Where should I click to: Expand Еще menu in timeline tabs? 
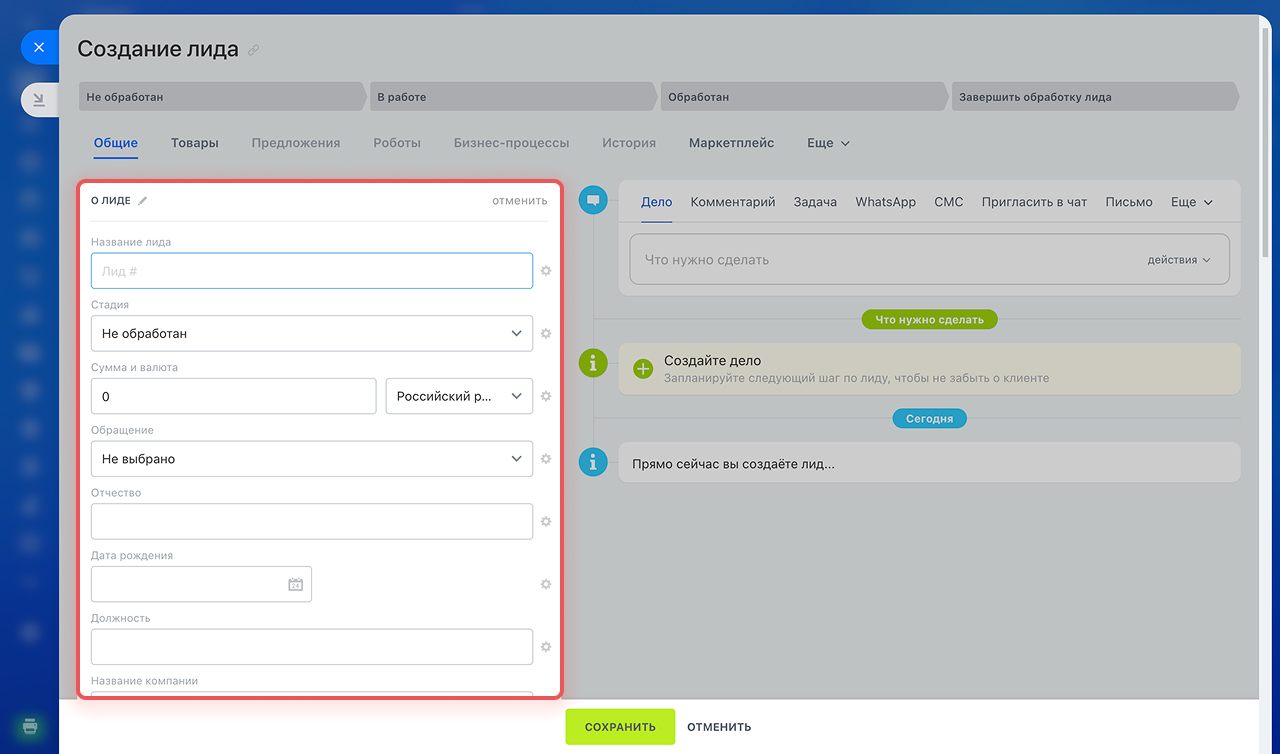(x=1192, y=202)
